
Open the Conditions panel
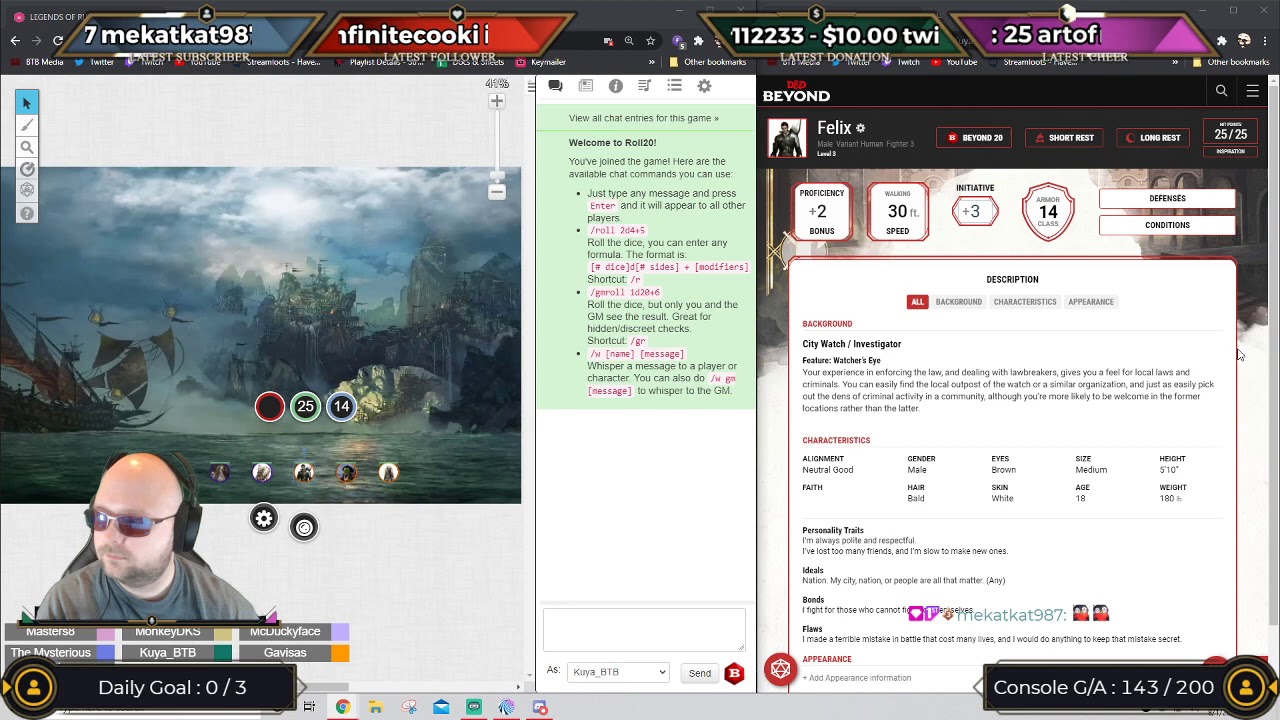[1167, 225]
